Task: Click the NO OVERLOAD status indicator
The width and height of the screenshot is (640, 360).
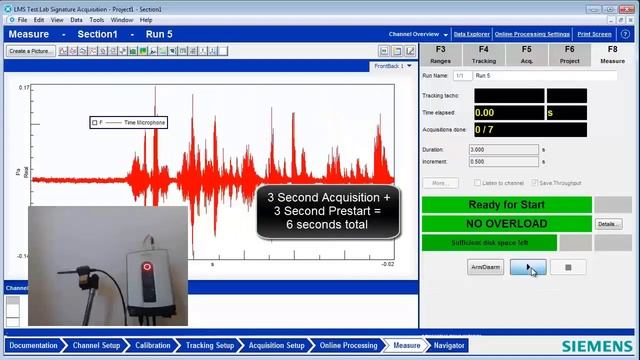Action: coord(507,224)
